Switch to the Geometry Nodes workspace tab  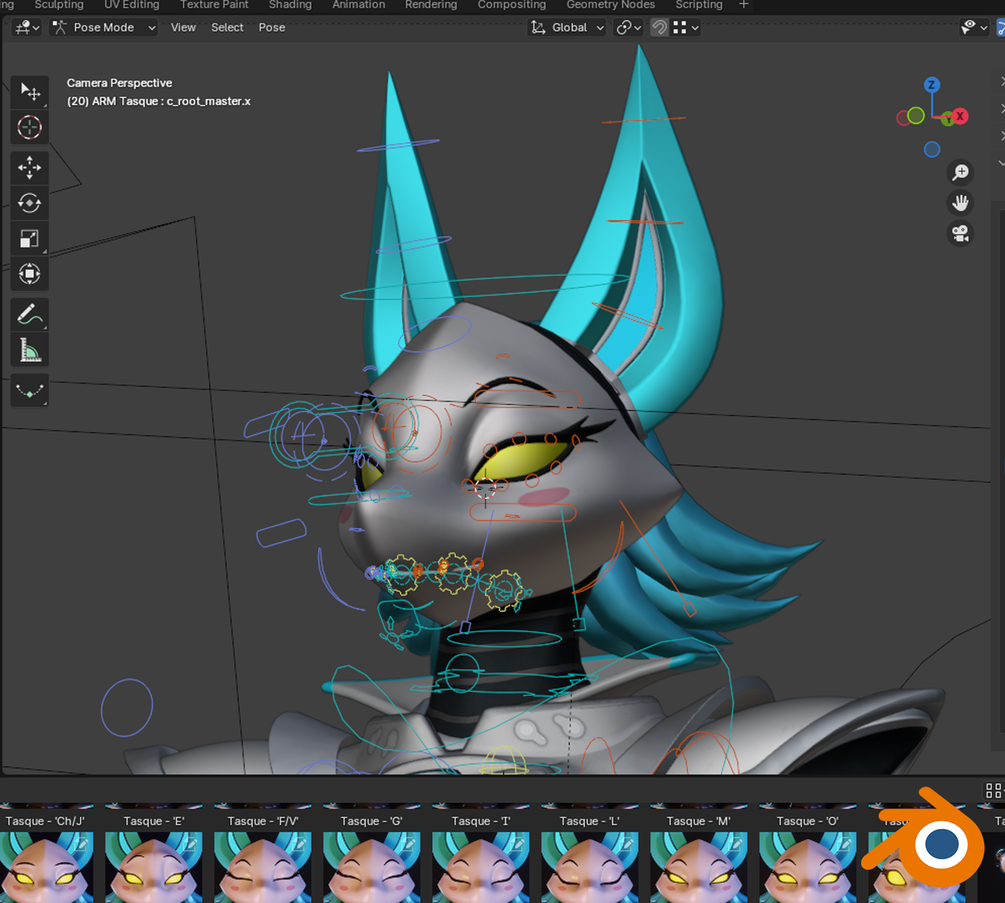(x=610, y=5)
